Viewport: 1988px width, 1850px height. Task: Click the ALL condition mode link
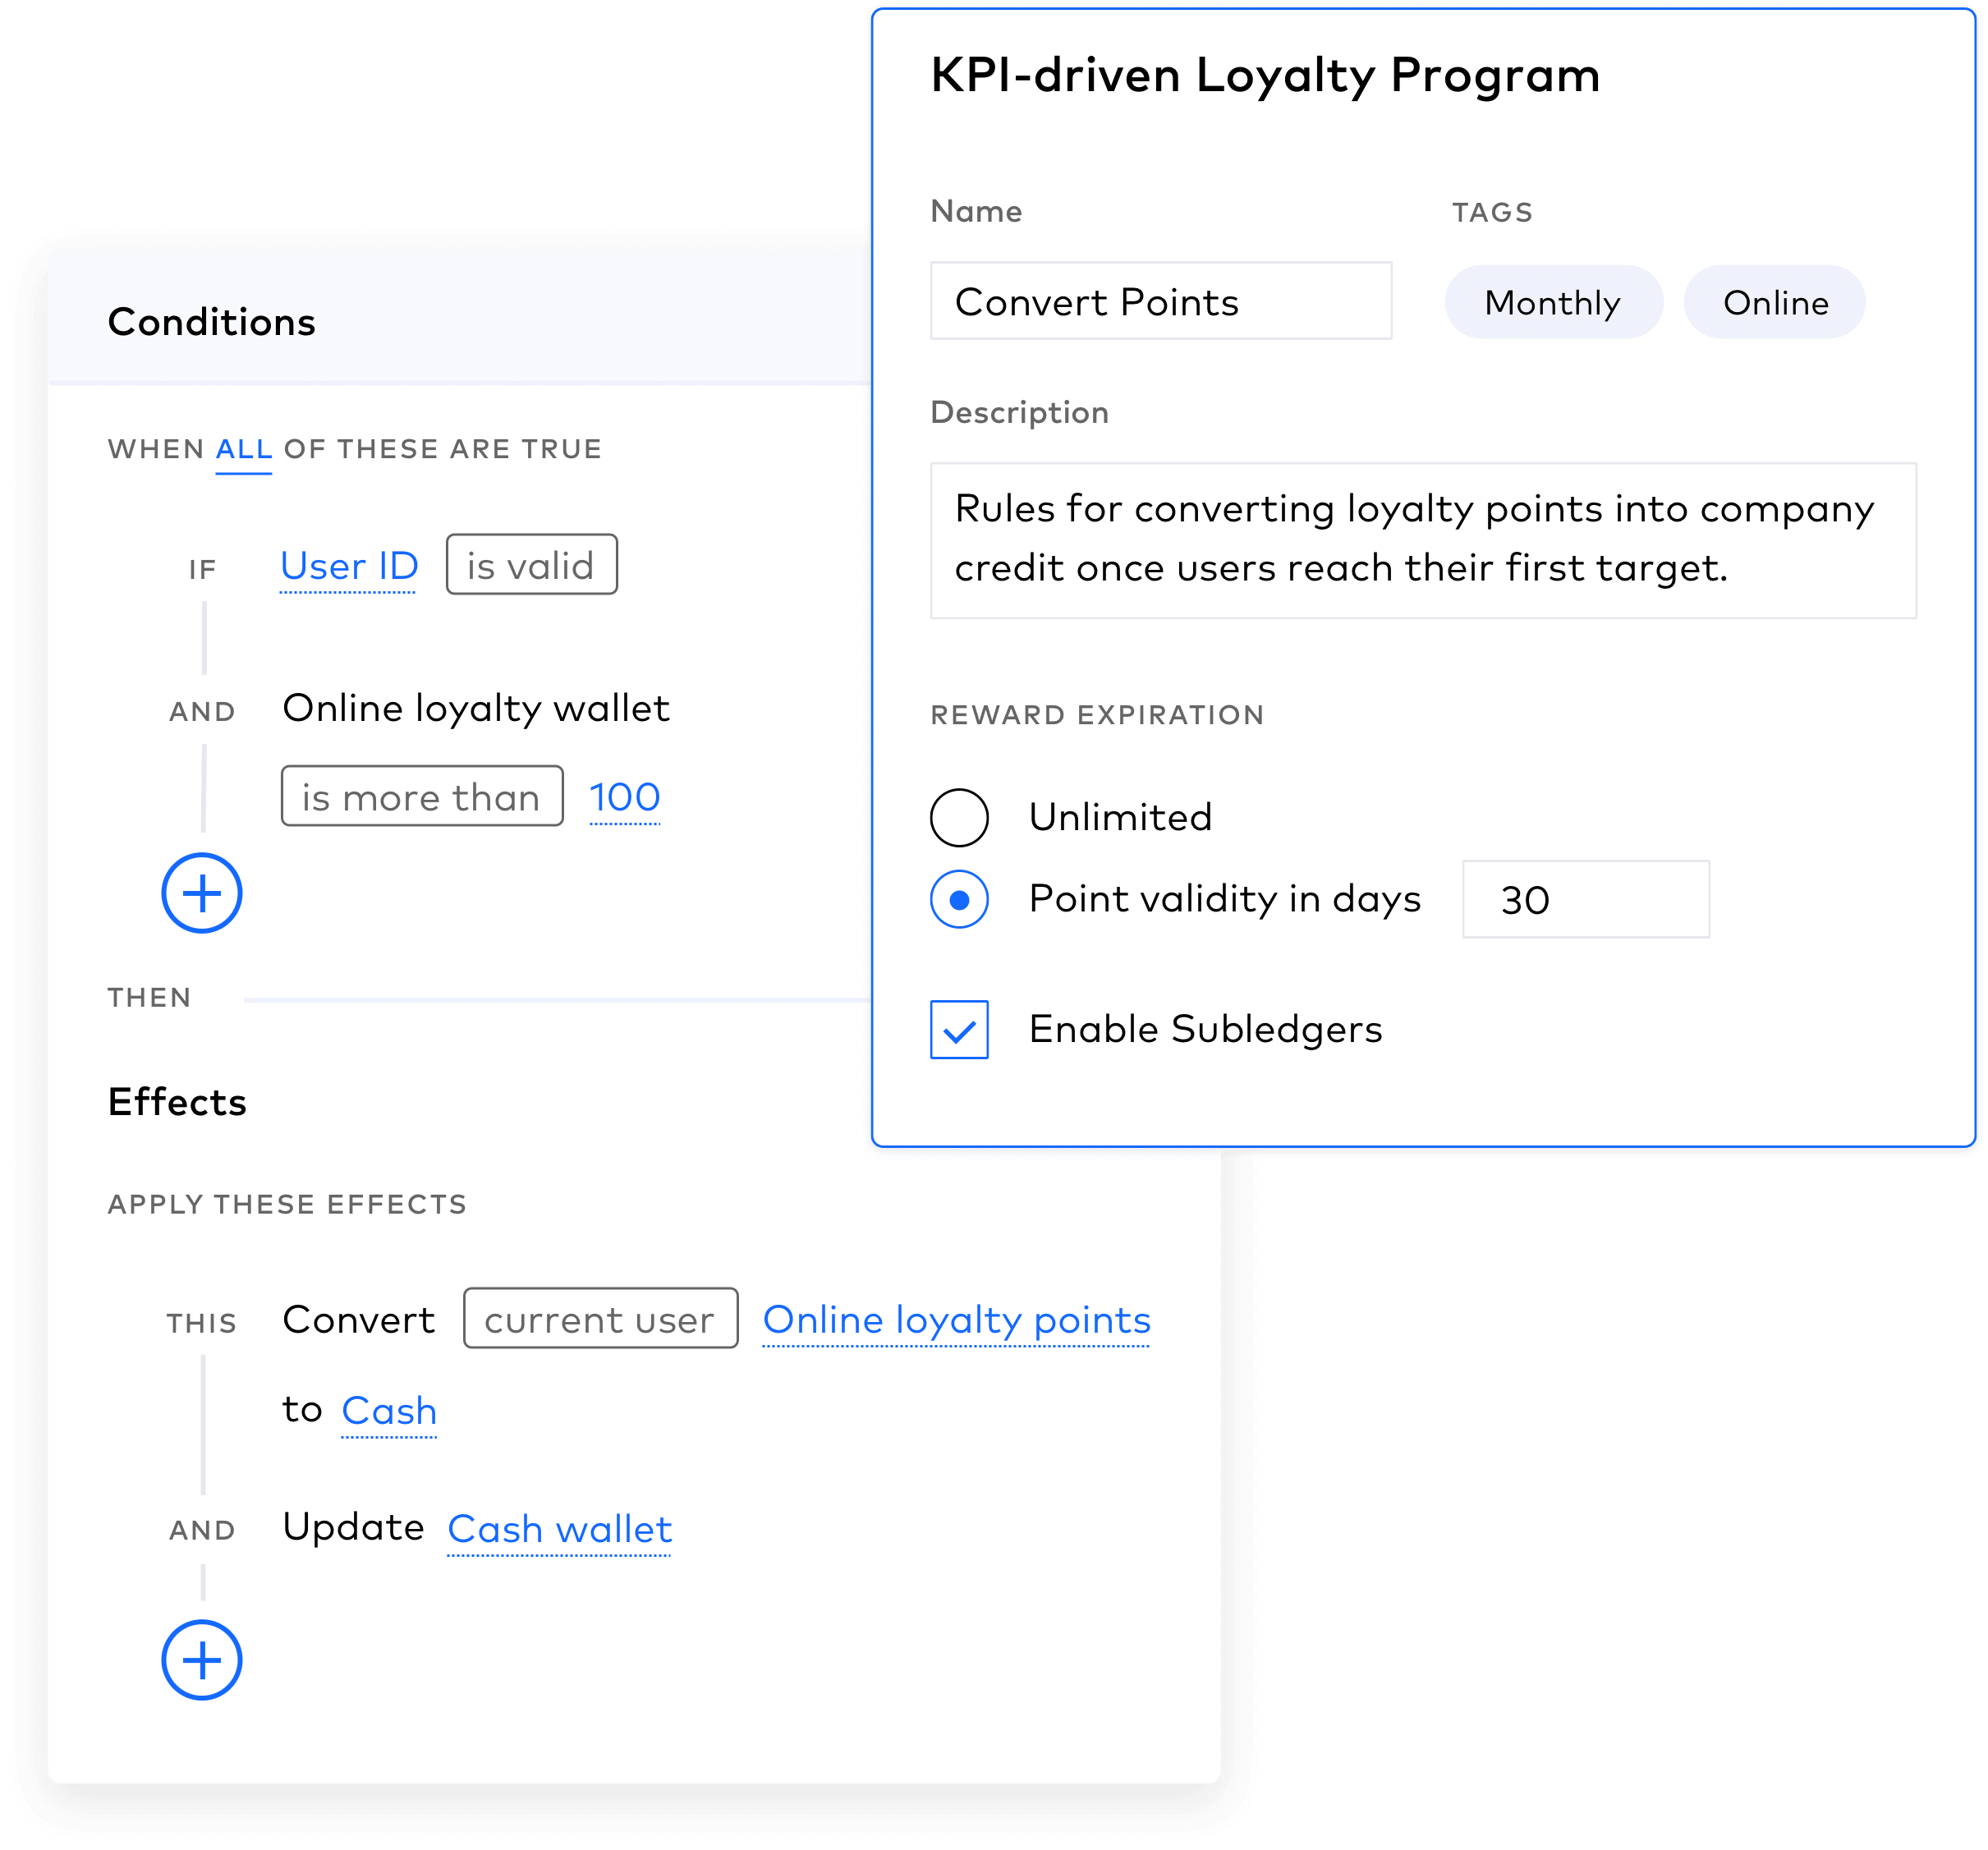(243, 449)
